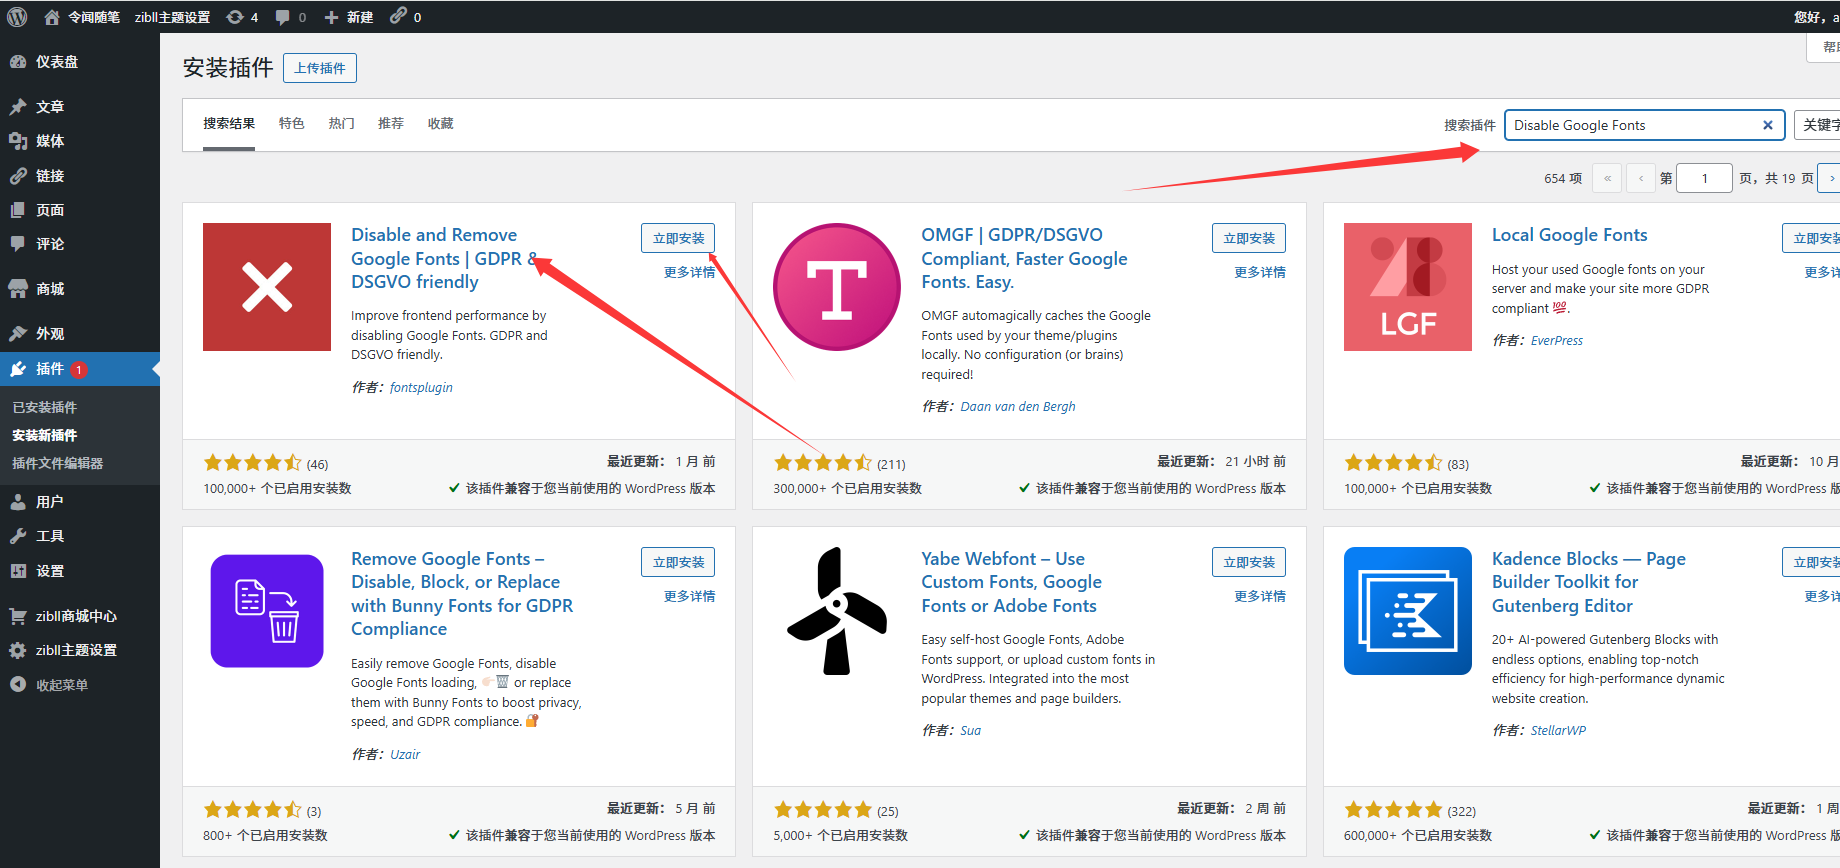
Task: Open the comments bubble in the admin bar
Action: point(282,17)
